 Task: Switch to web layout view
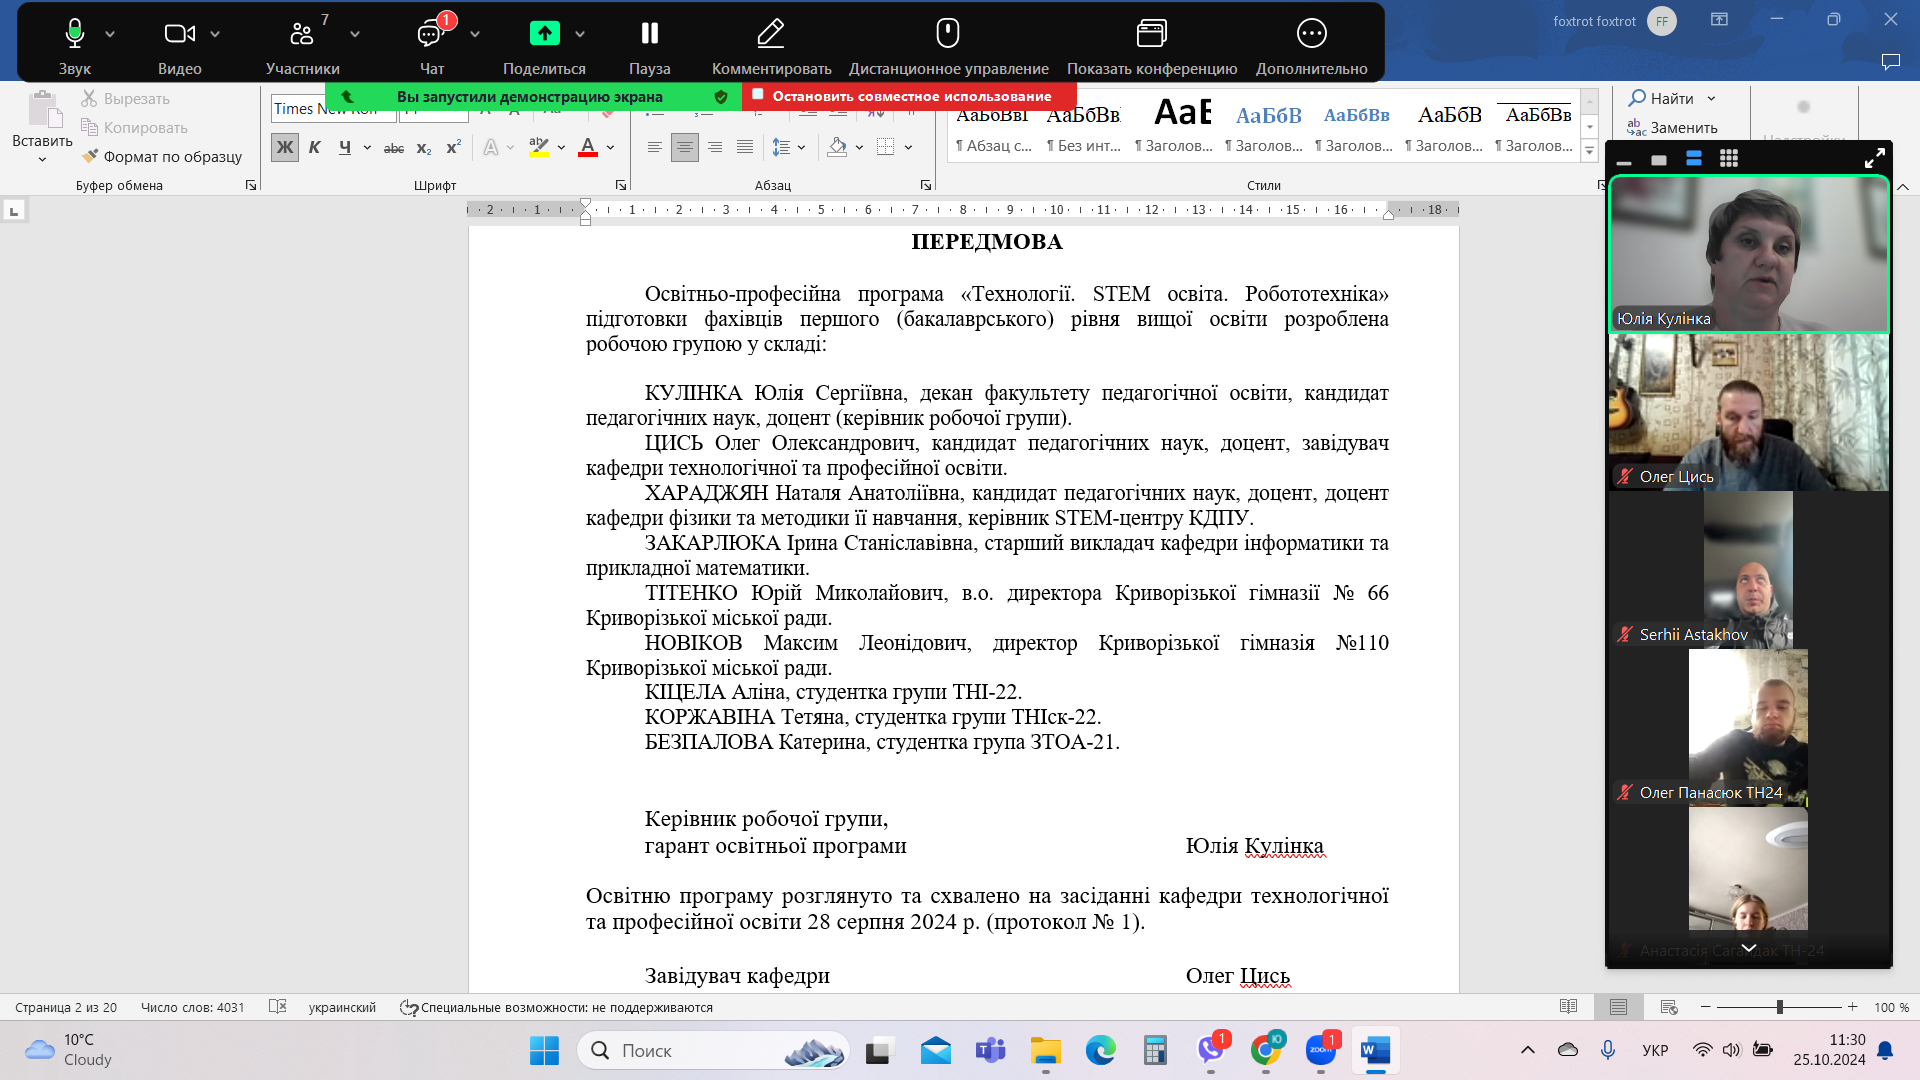tap(1669, 1007)
